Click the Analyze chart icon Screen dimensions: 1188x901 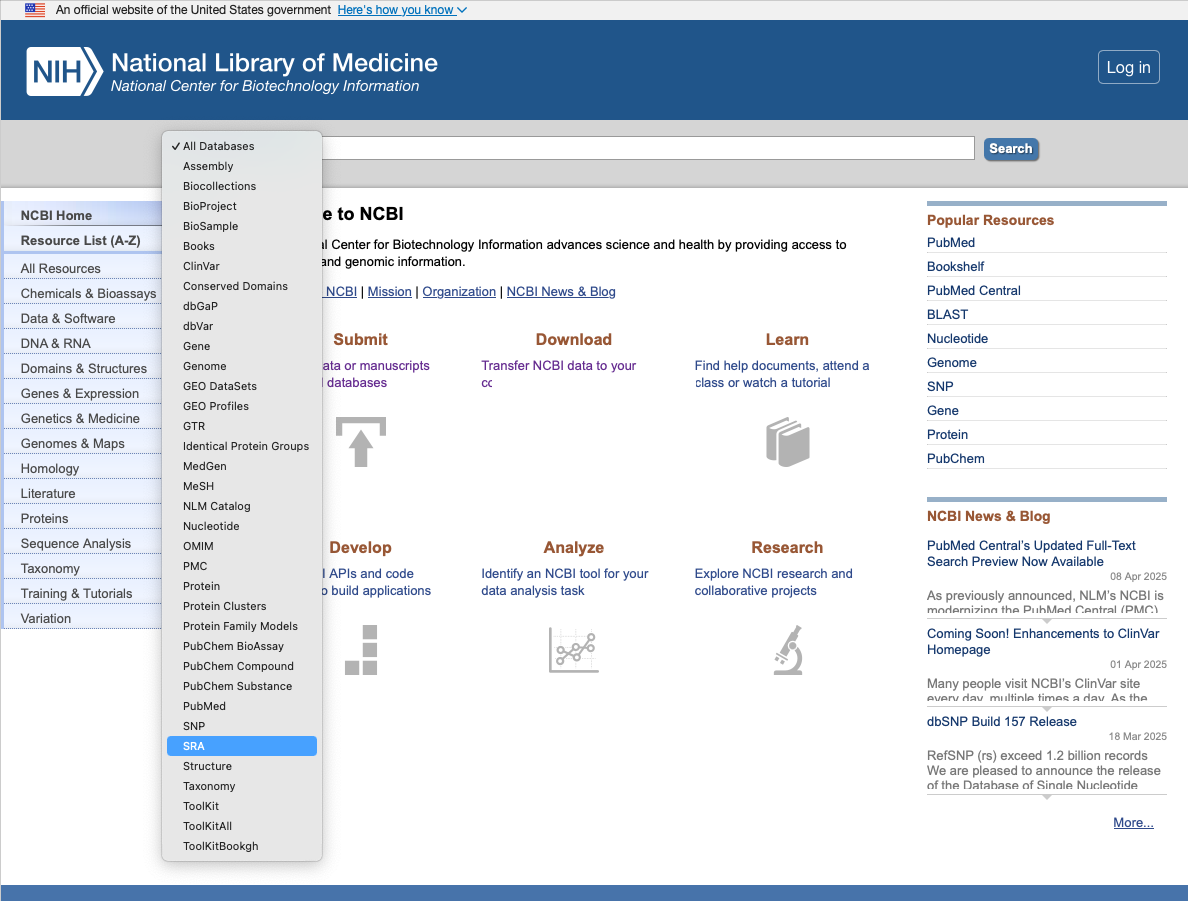pos(573,649)
